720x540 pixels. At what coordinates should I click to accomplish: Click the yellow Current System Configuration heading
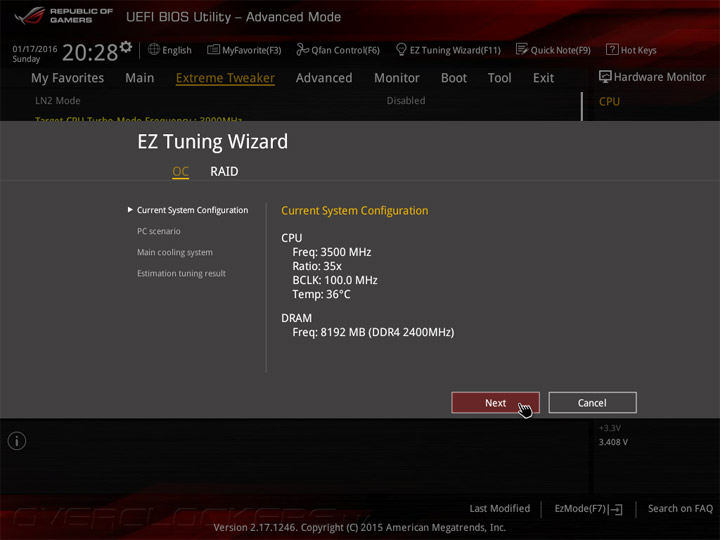pyautogui.click(x=354, y=210)
